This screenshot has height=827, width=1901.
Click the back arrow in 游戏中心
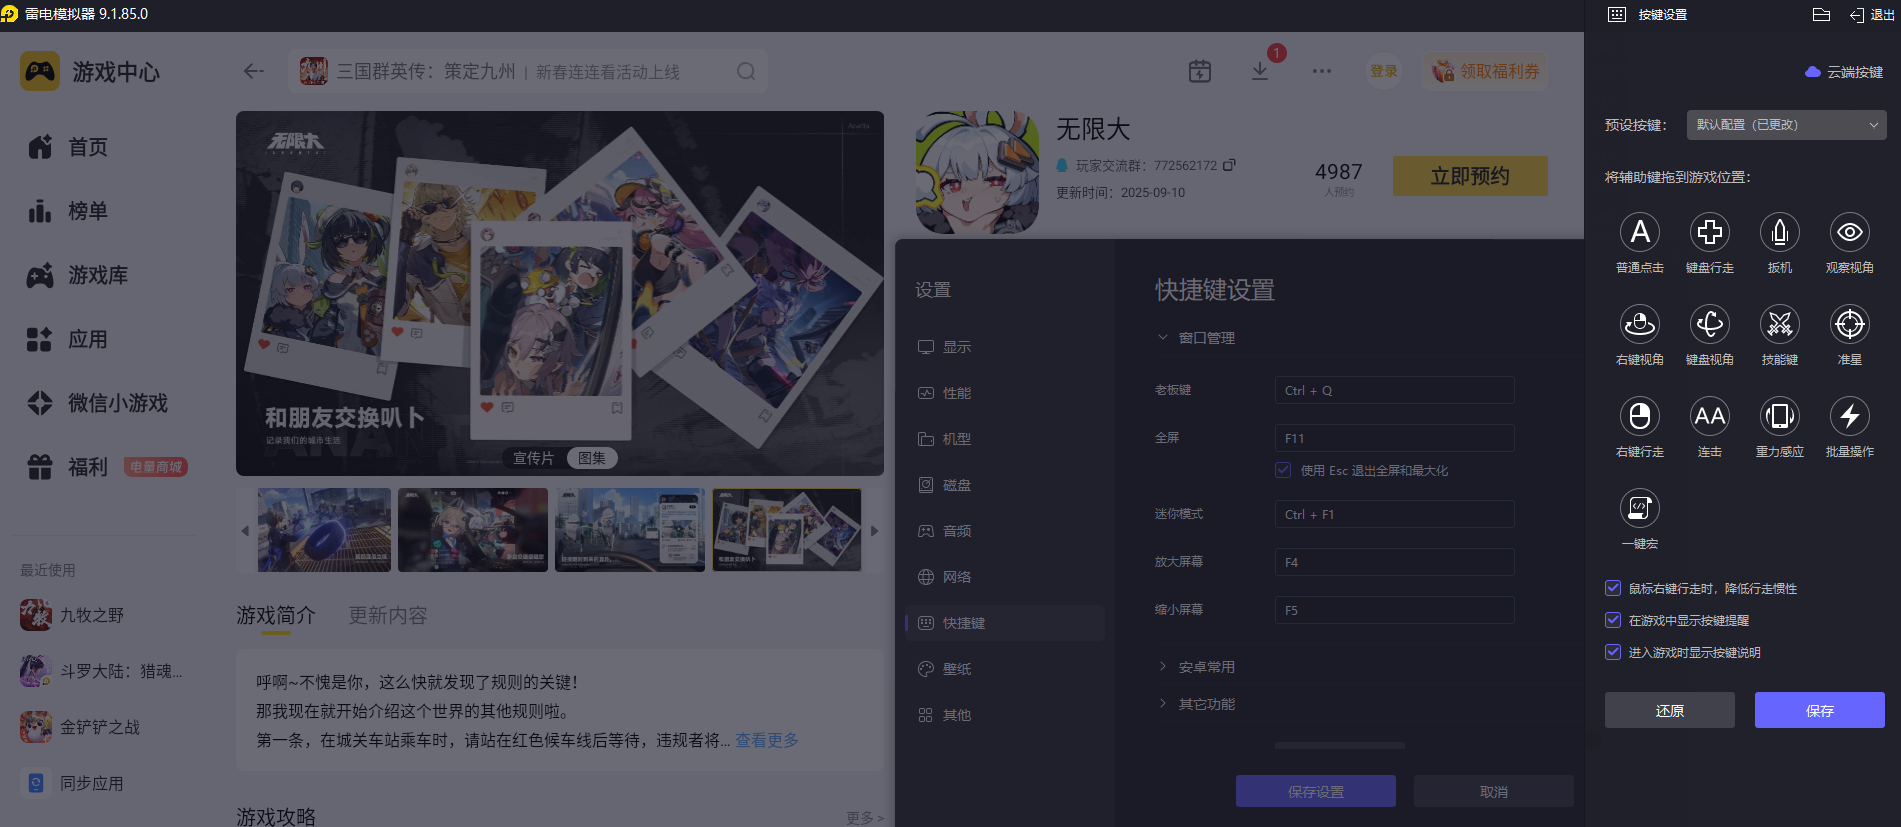pos(254,71)
